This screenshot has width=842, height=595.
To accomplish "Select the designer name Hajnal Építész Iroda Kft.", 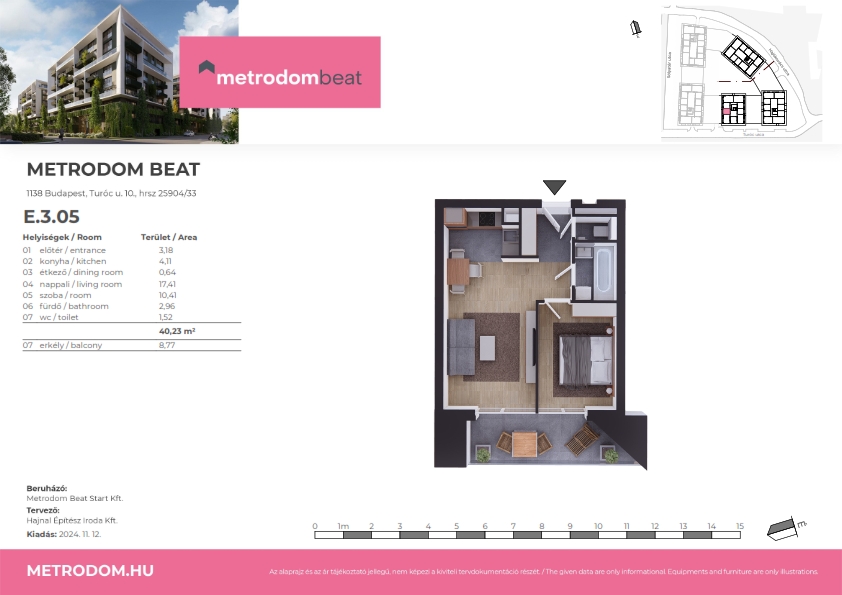I will click(72, 520).
